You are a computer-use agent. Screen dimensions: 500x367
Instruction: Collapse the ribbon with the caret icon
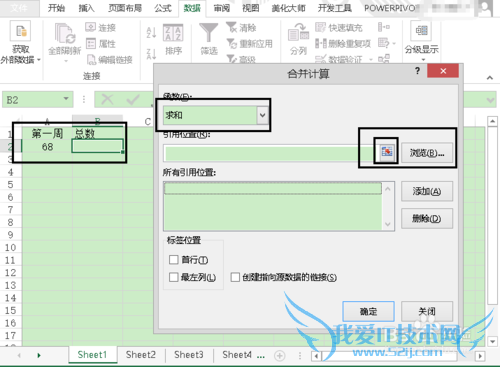point(490,78)
